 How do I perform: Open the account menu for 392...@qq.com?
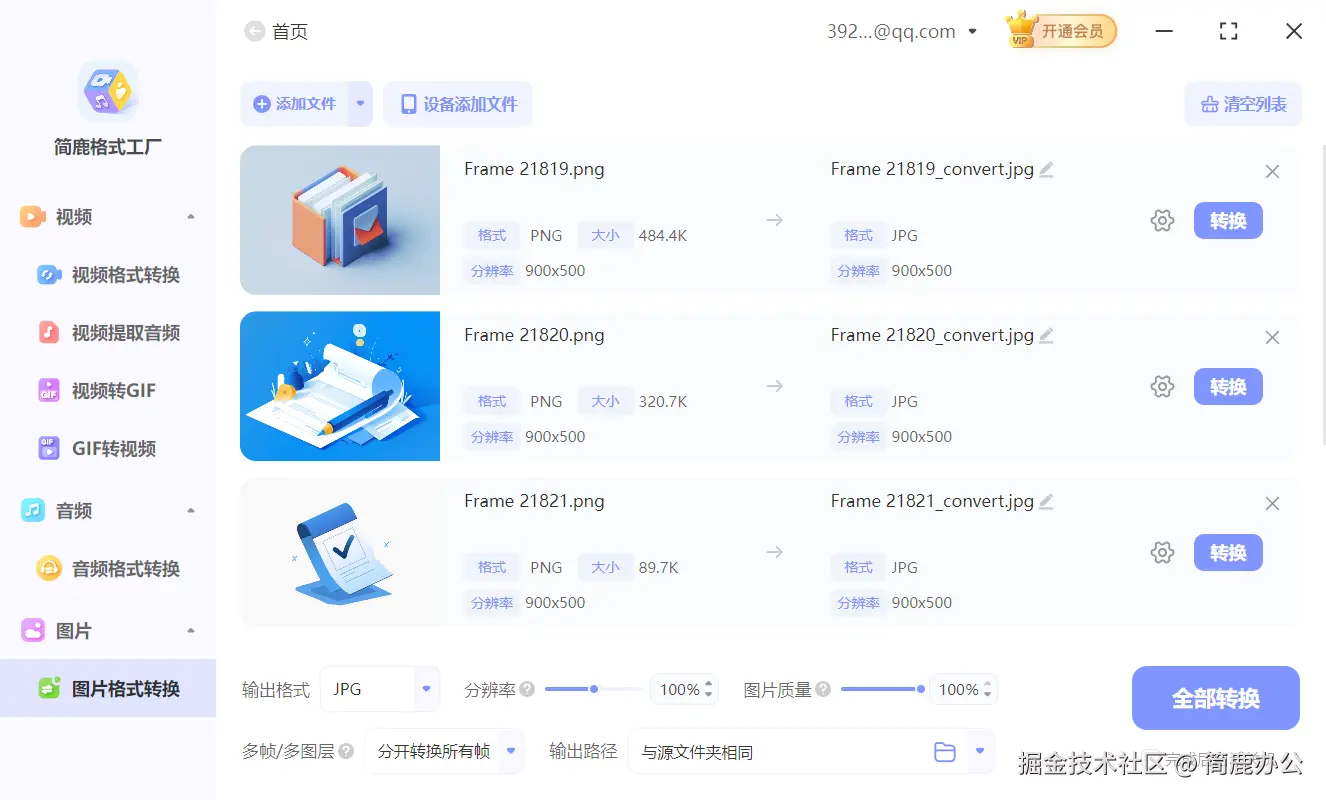(x=900, y=31)
